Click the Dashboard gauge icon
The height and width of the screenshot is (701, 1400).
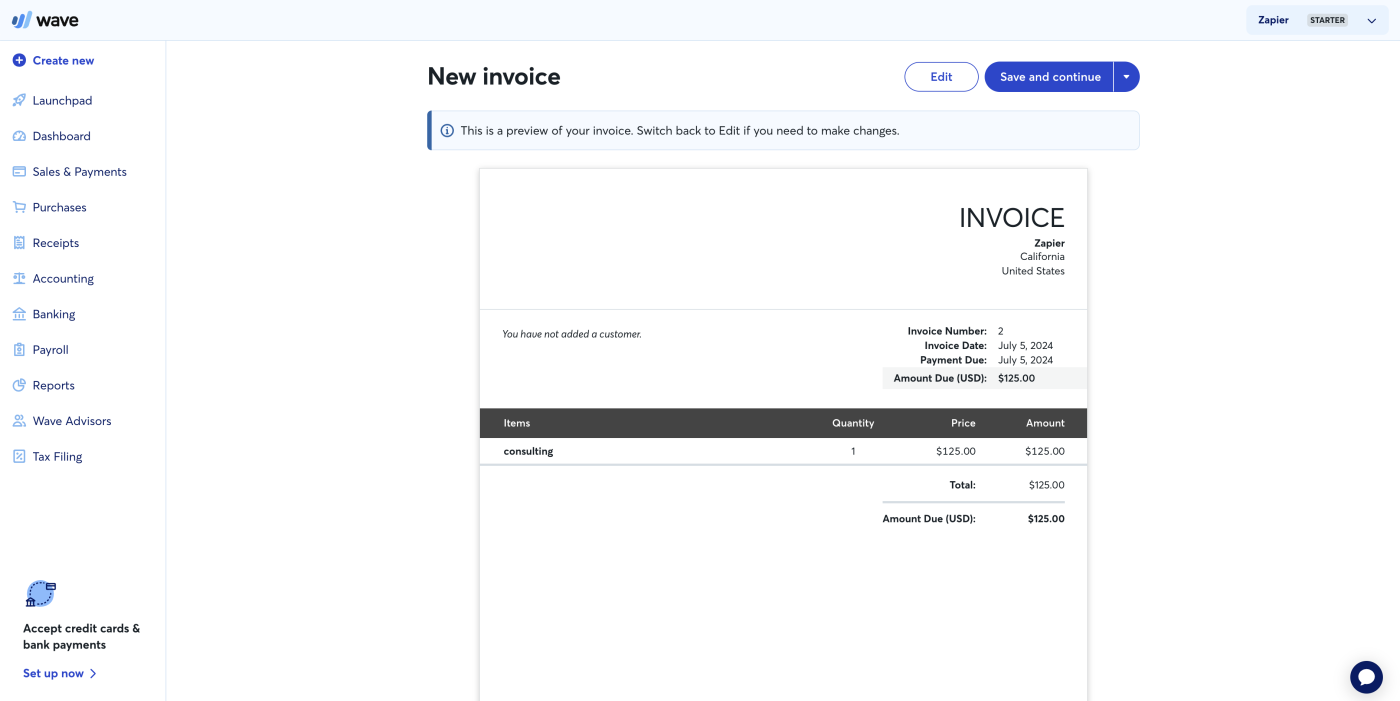(19, 136)
